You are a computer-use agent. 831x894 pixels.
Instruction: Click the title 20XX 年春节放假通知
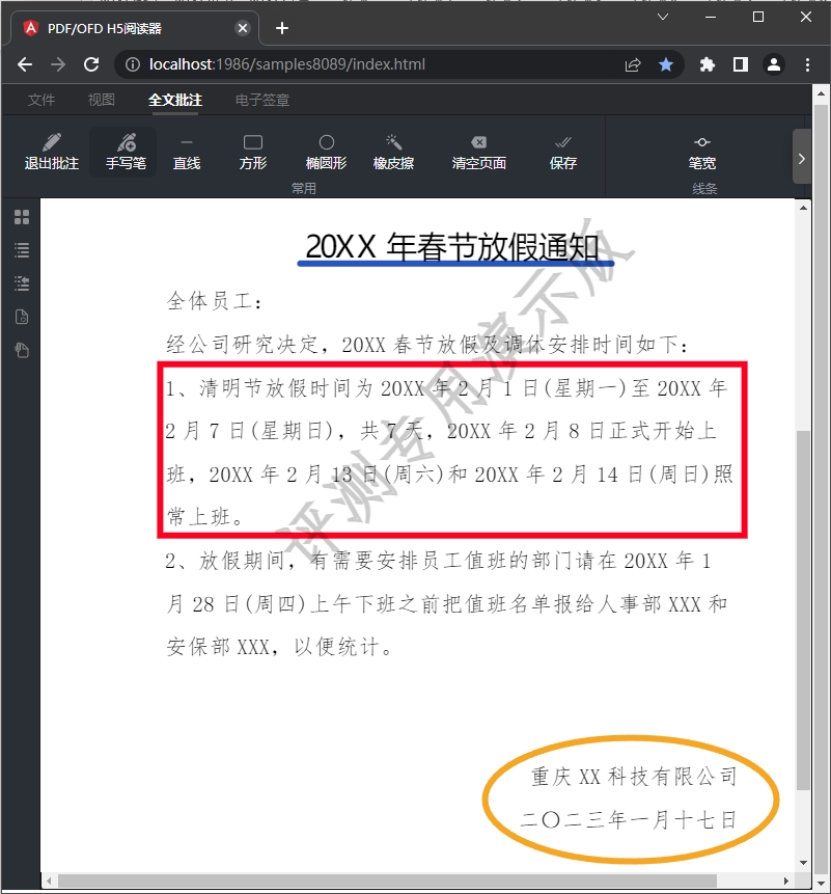tap(453, 247)
